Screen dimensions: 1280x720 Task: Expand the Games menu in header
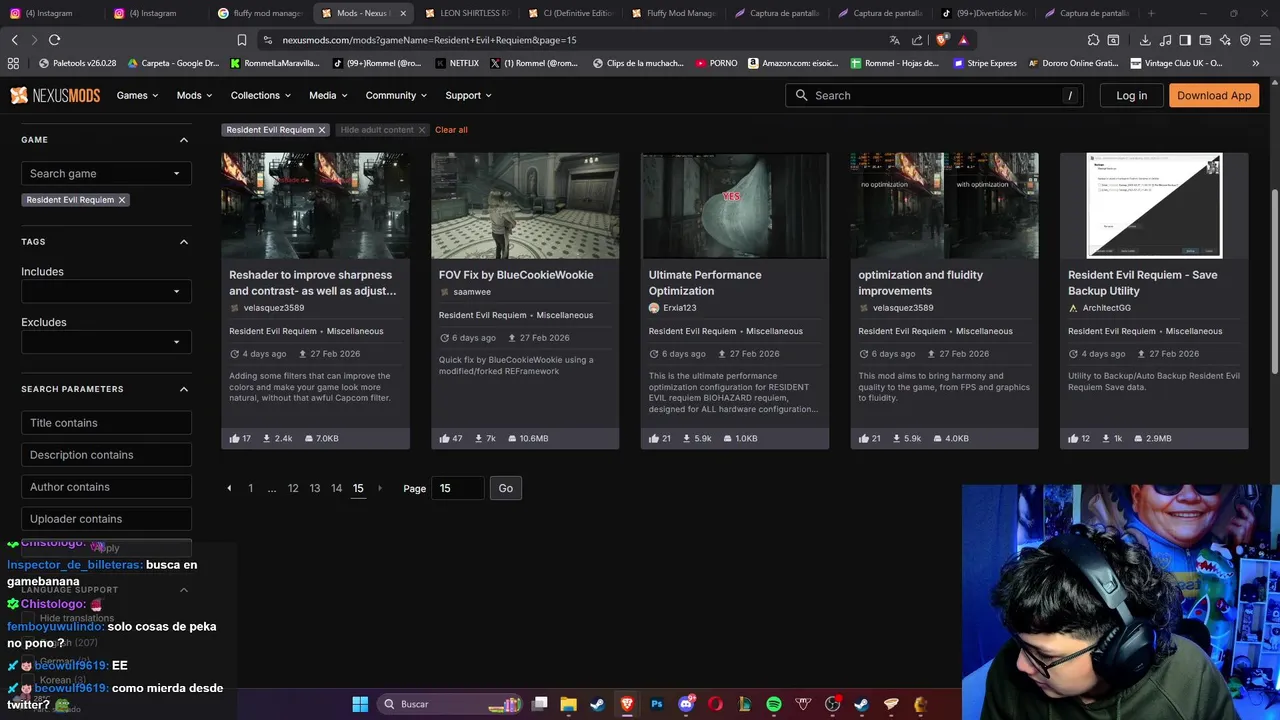click(x=137, y=95)
